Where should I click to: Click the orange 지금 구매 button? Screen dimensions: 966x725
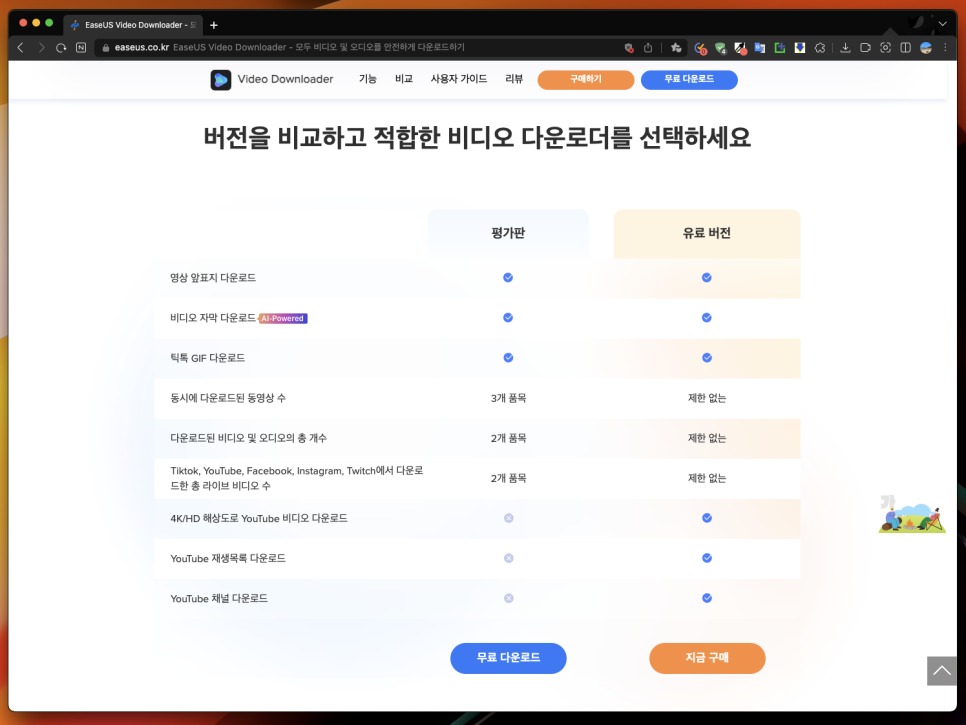707,658
